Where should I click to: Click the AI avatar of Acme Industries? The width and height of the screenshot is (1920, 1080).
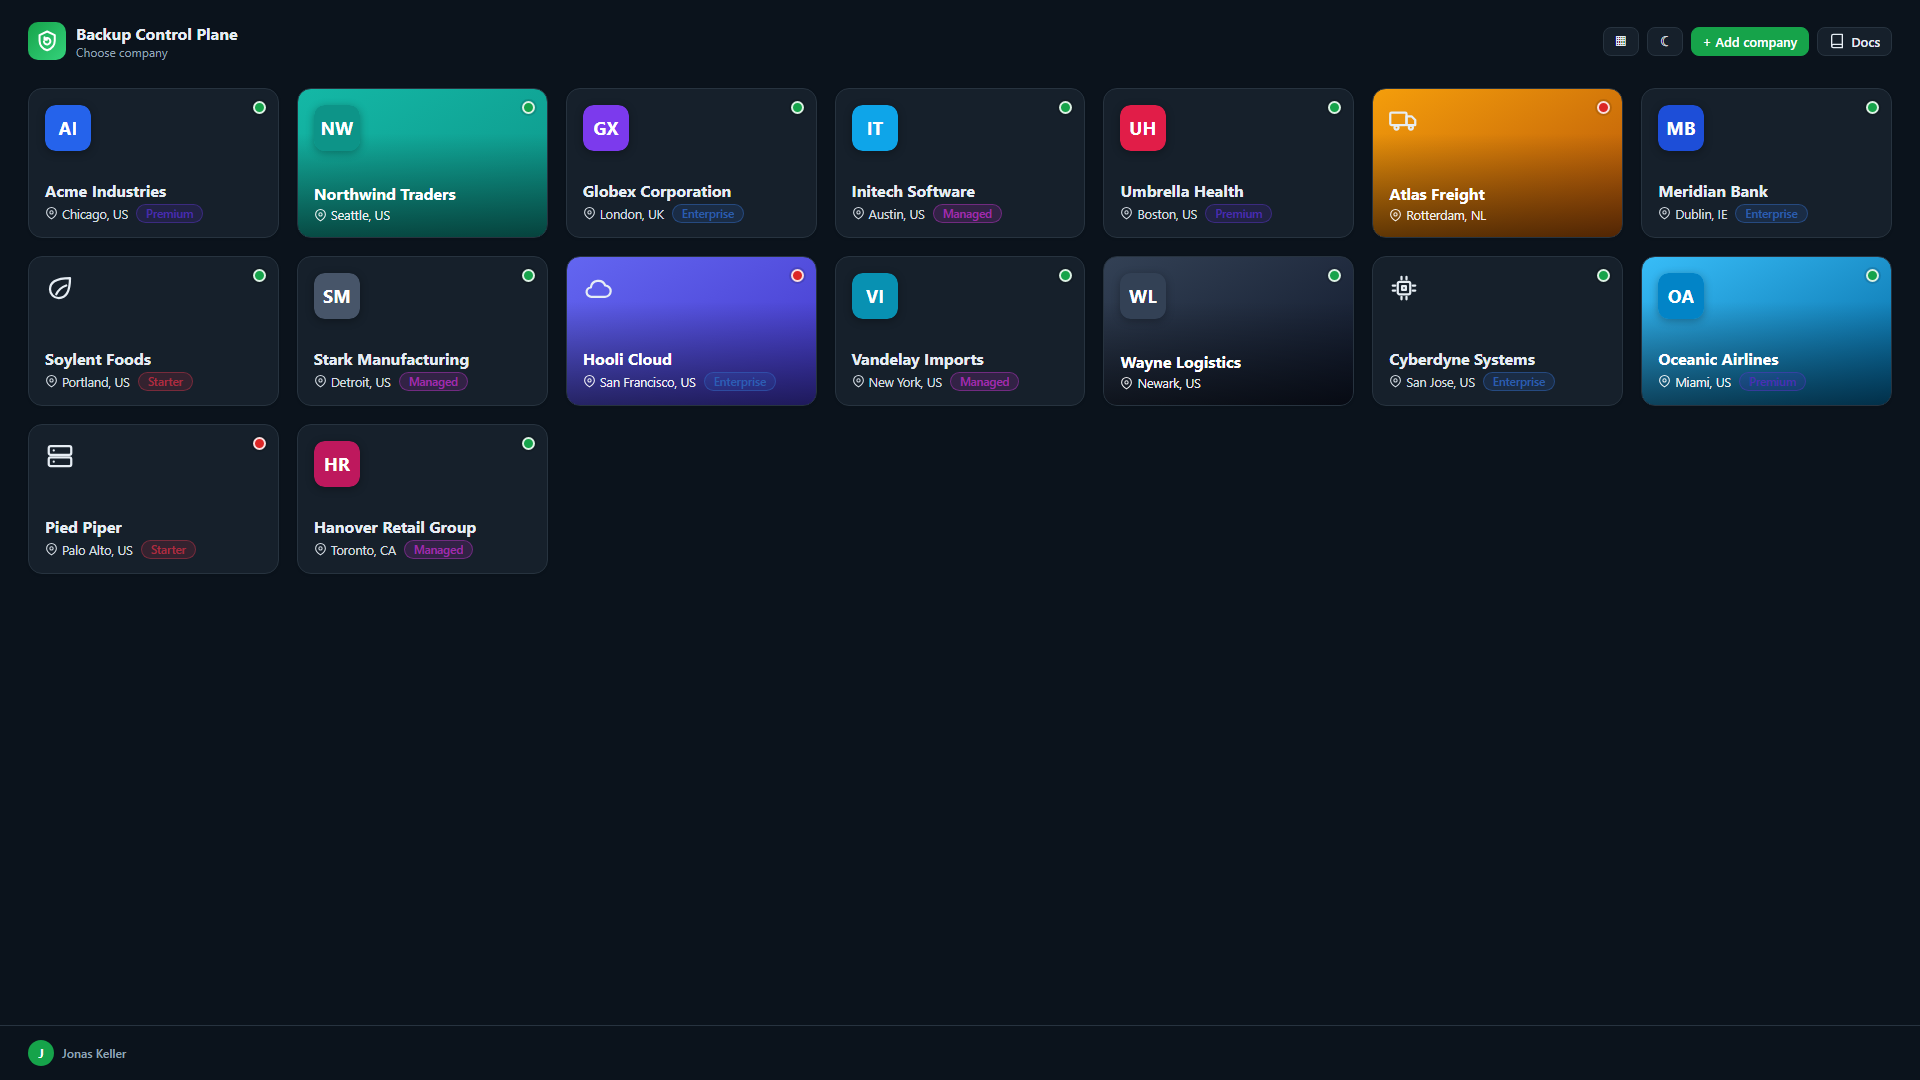pyautogui.click(x=68, y=128)
